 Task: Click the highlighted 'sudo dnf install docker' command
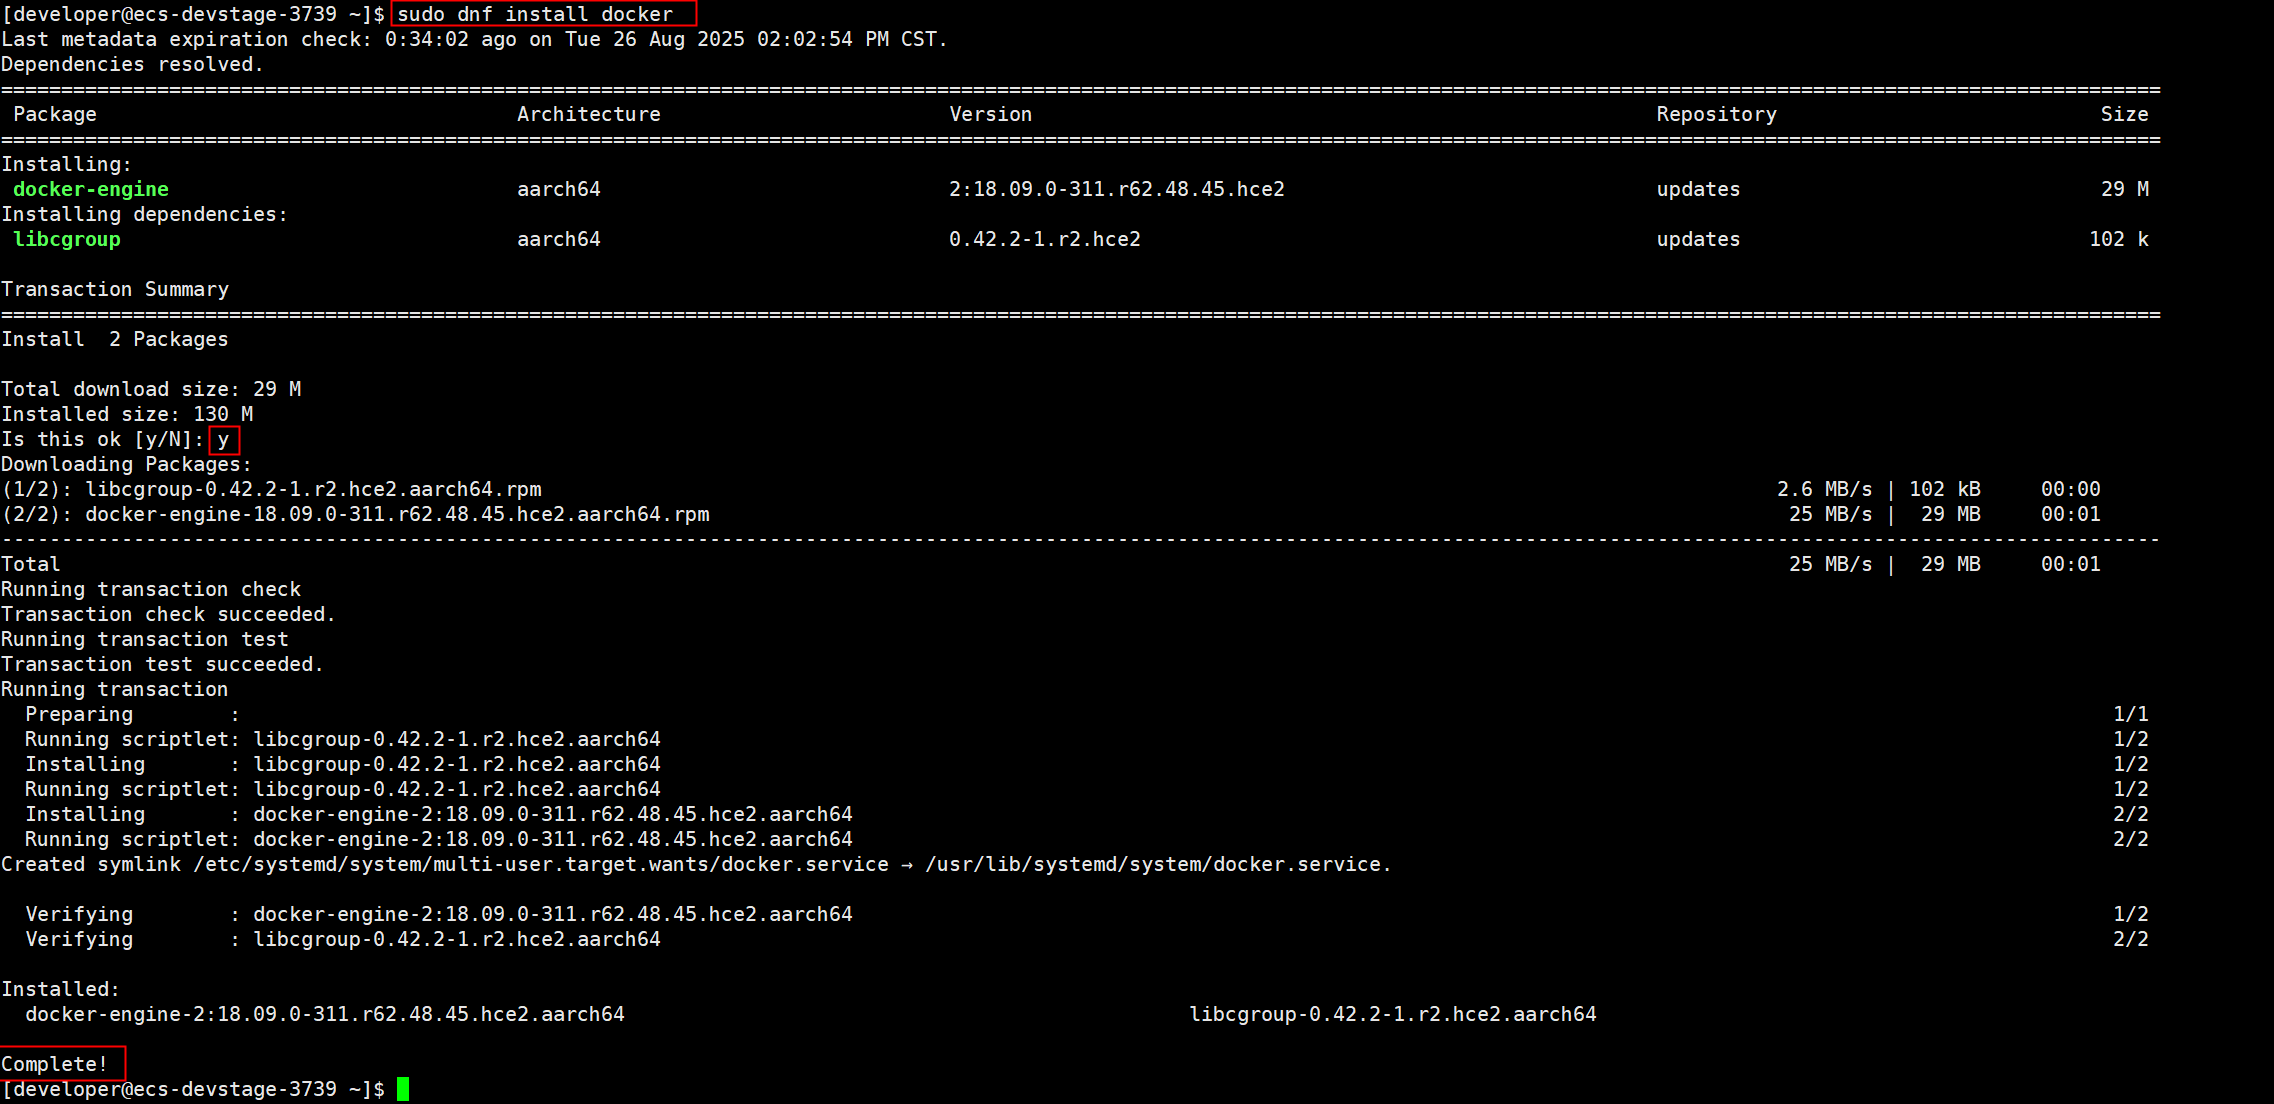point(536,14)
